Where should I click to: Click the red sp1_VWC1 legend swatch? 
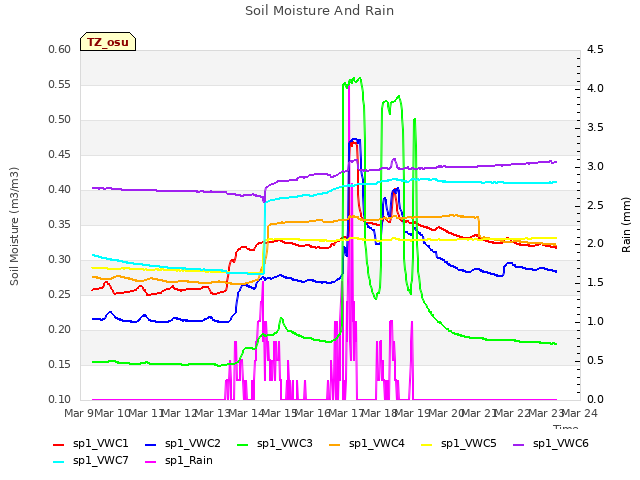click(x=59, y=445)
